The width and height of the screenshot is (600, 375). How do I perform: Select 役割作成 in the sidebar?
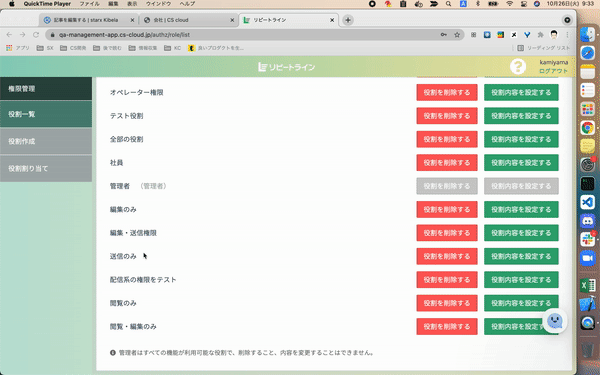click(46, 141)
